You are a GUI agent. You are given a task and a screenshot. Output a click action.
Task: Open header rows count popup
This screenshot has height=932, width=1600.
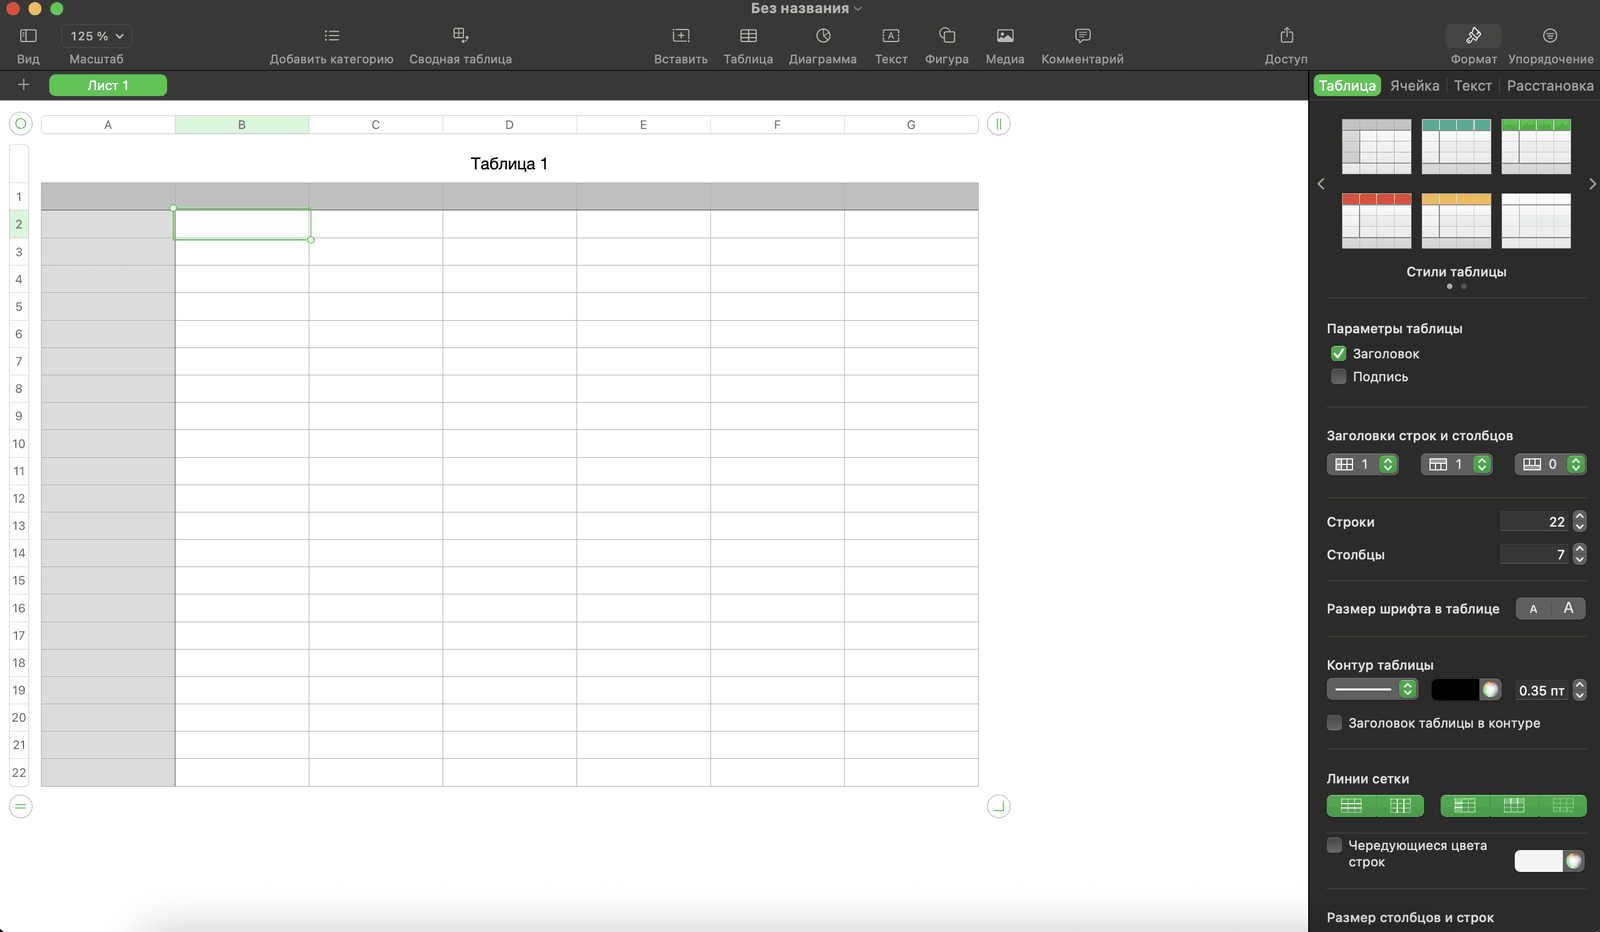(1456, 464)
